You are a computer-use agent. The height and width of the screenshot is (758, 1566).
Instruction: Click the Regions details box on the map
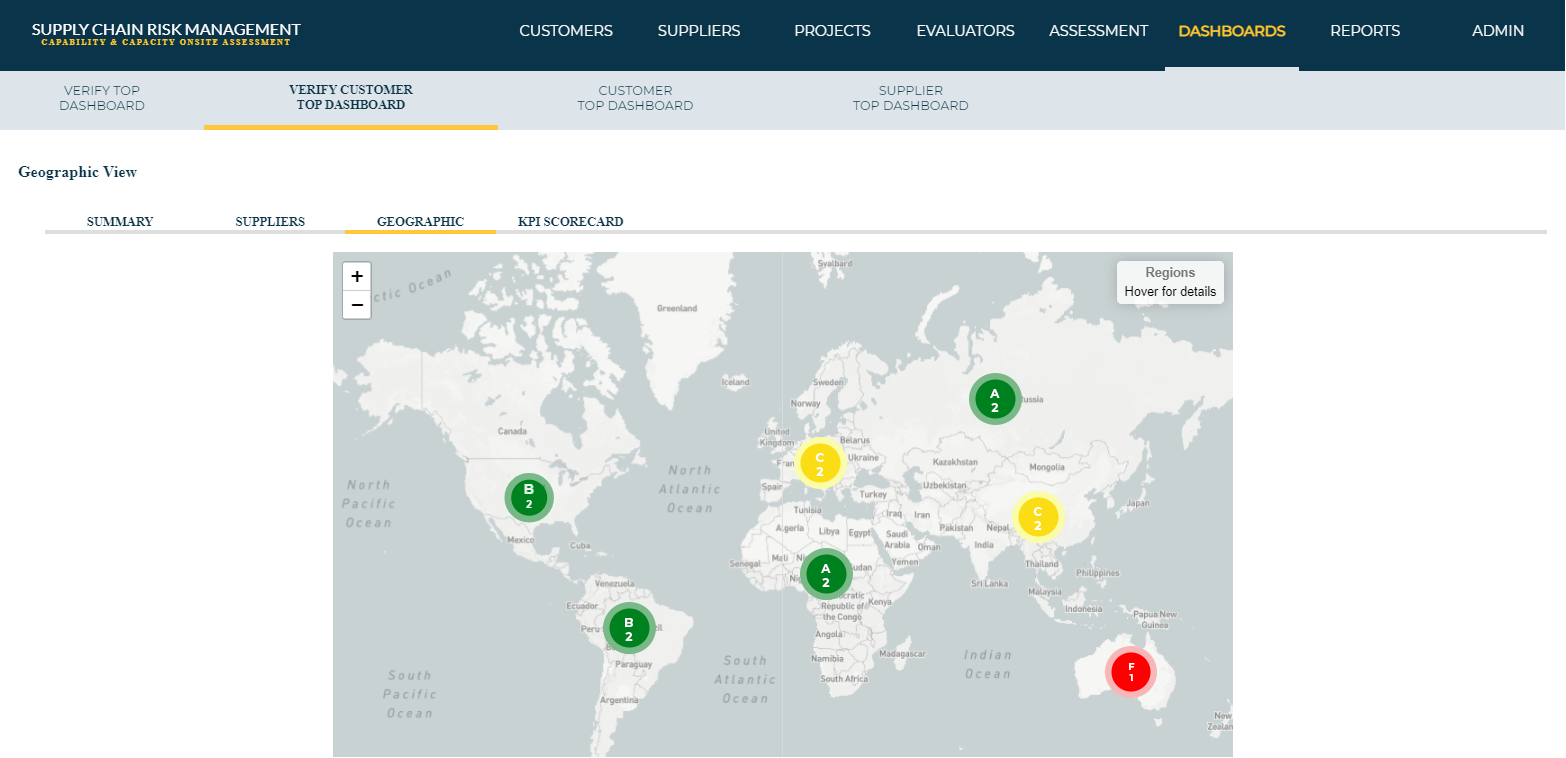[1170, 282]
